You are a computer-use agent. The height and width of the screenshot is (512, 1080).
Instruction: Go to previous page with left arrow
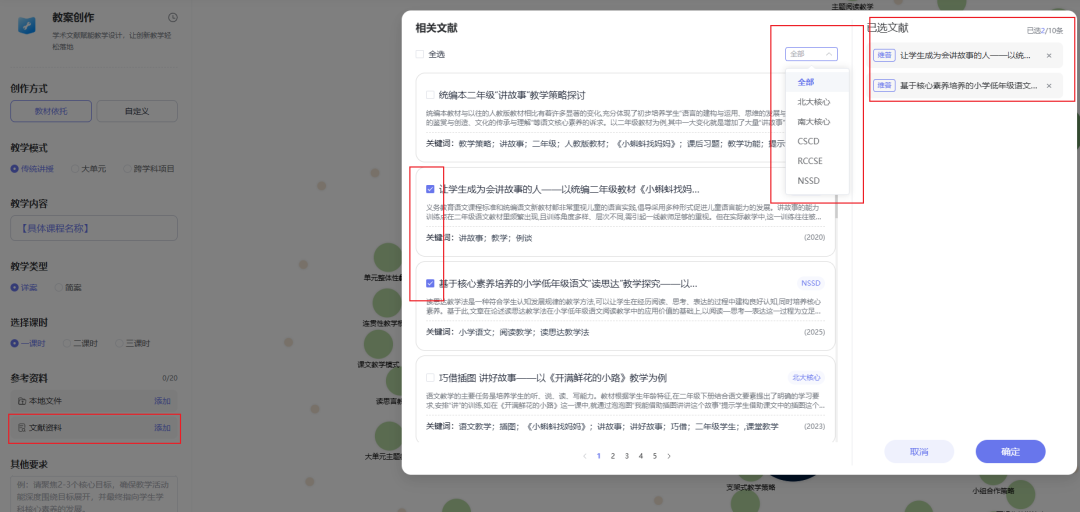pos(585,455)
